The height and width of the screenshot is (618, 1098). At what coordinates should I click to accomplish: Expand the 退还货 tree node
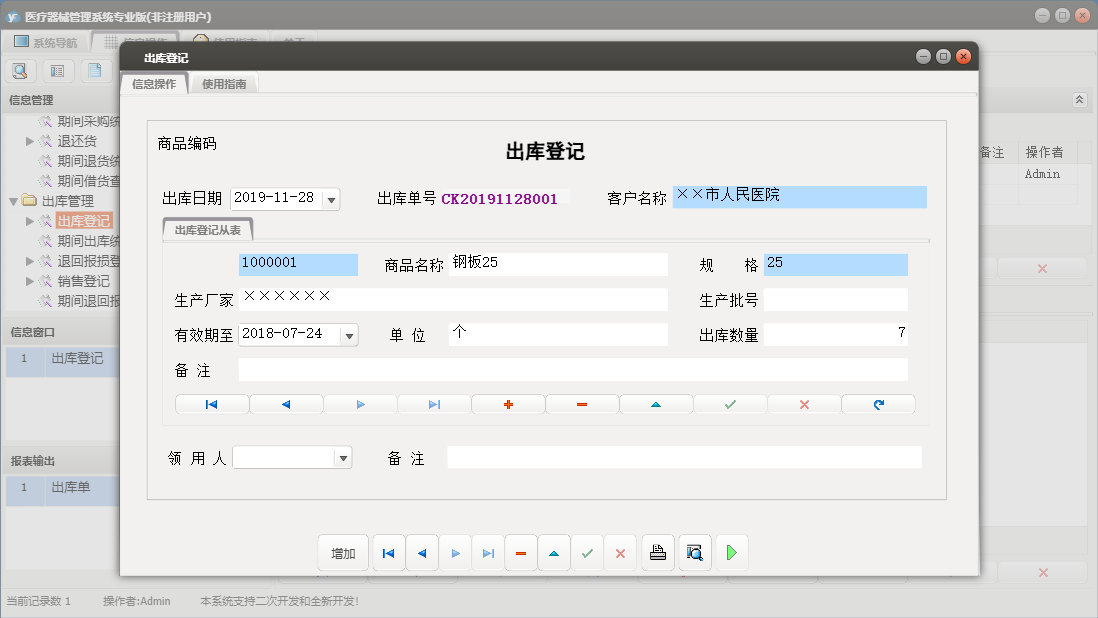pyautogui.click(x=29, y=140)
